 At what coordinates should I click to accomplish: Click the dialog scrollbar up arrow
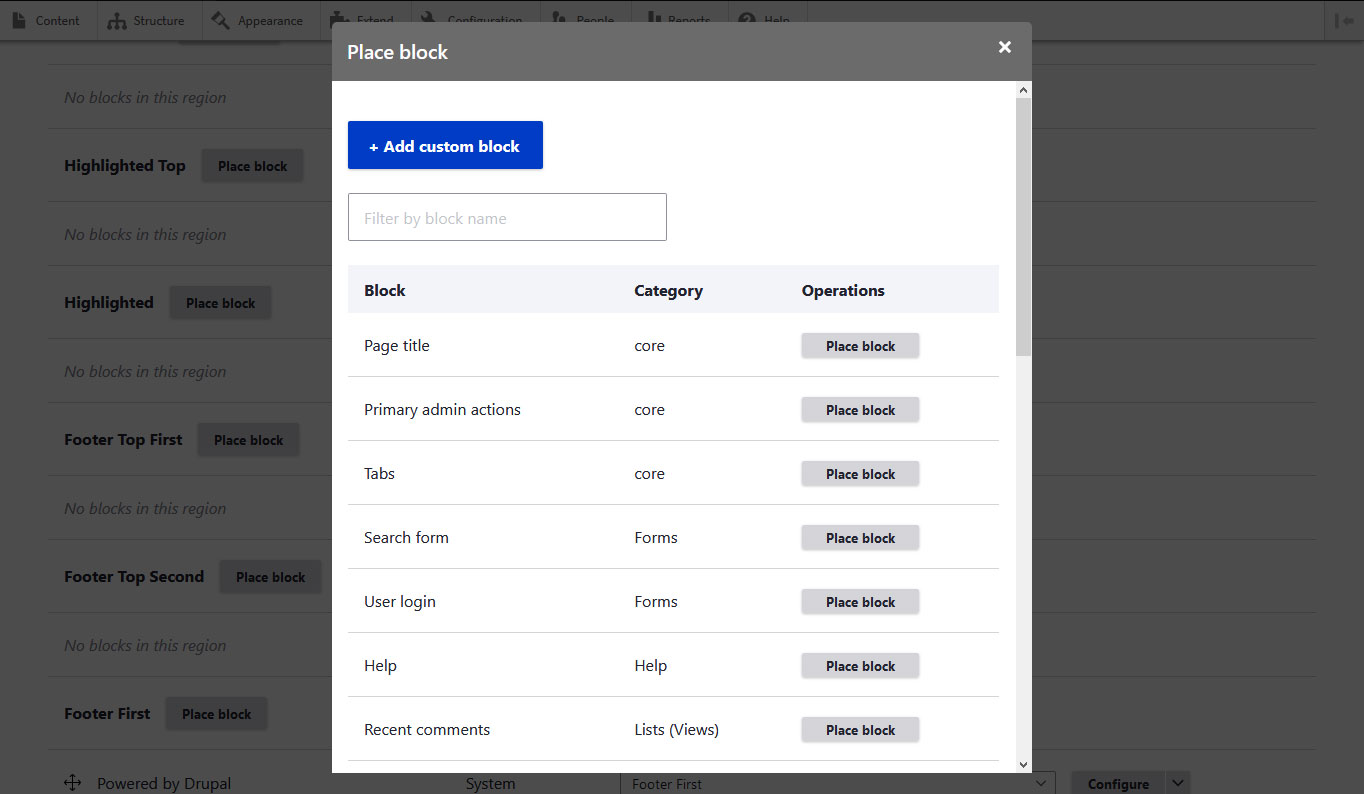coord(1023,90)
